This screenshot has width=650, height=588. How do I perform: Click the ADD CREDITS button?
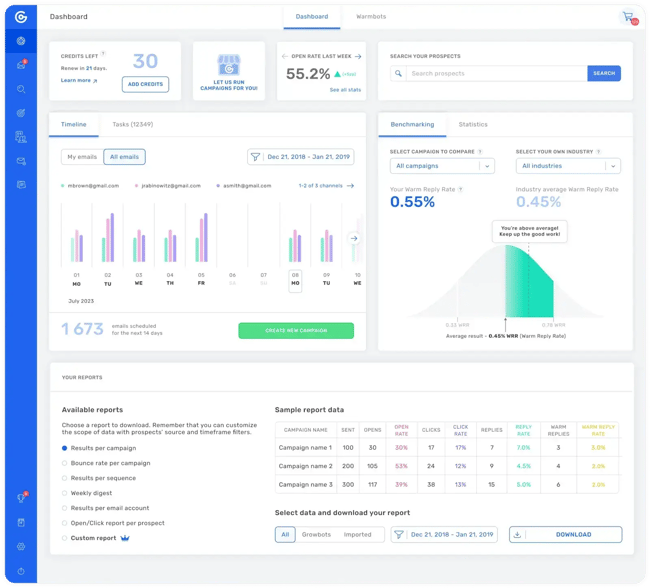146,84
